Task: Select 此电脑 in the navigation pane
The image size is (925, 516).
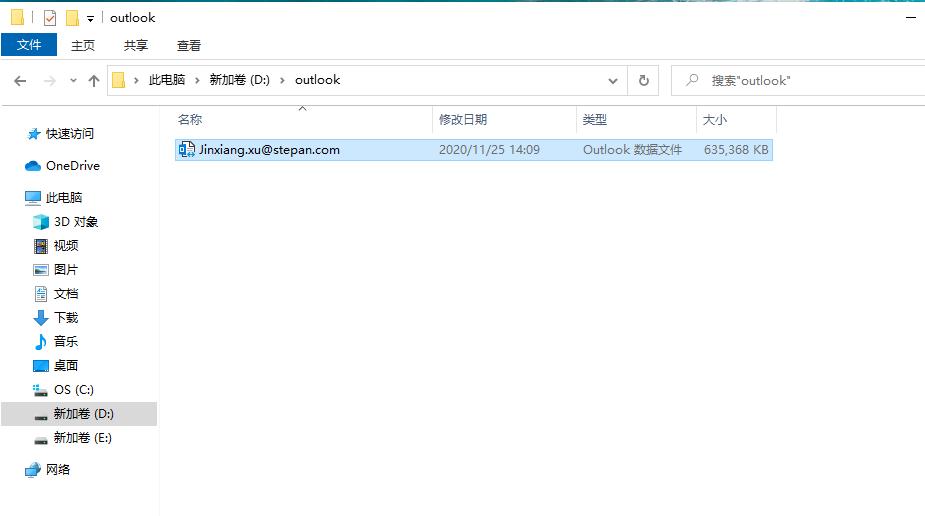Action: (x=64, y=198)
